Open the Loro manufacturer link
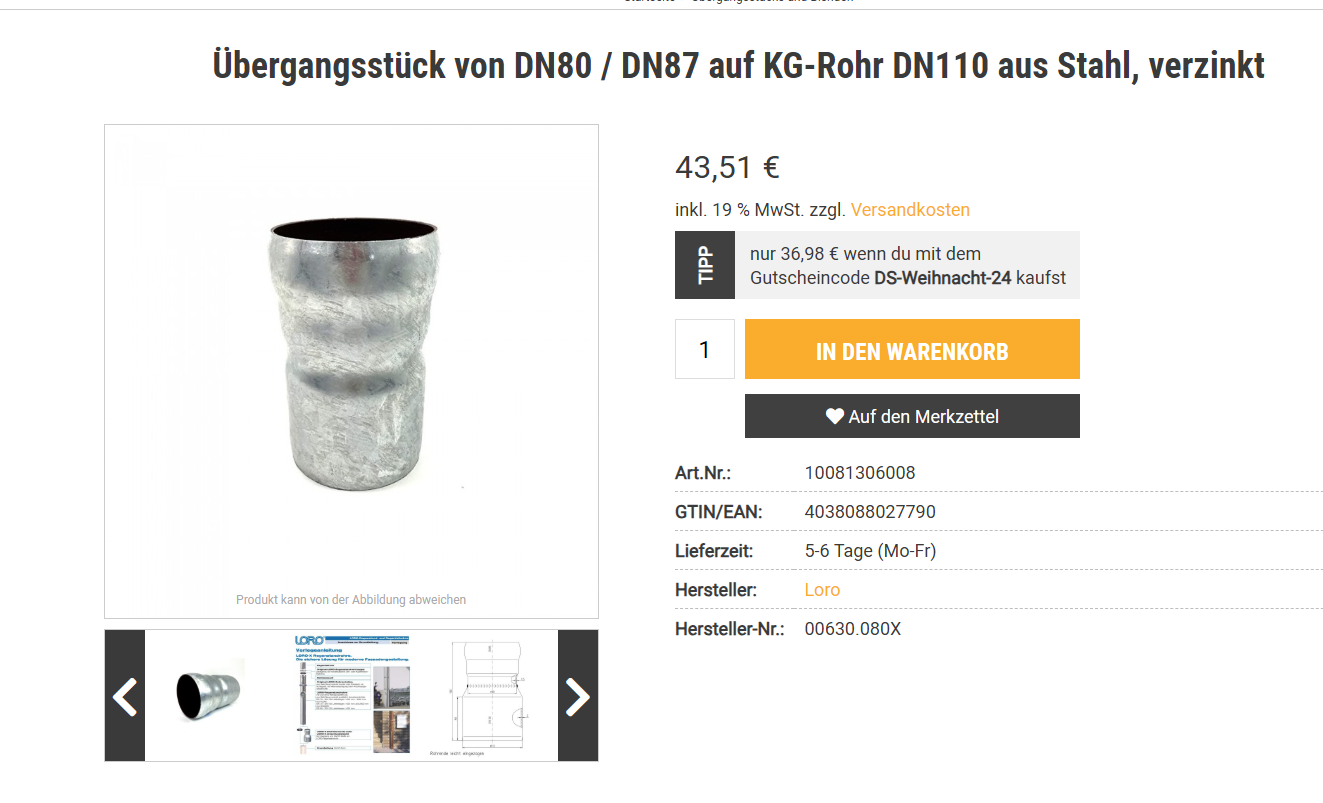Viewport: 1323px width, 803px height. pos(822,590)
